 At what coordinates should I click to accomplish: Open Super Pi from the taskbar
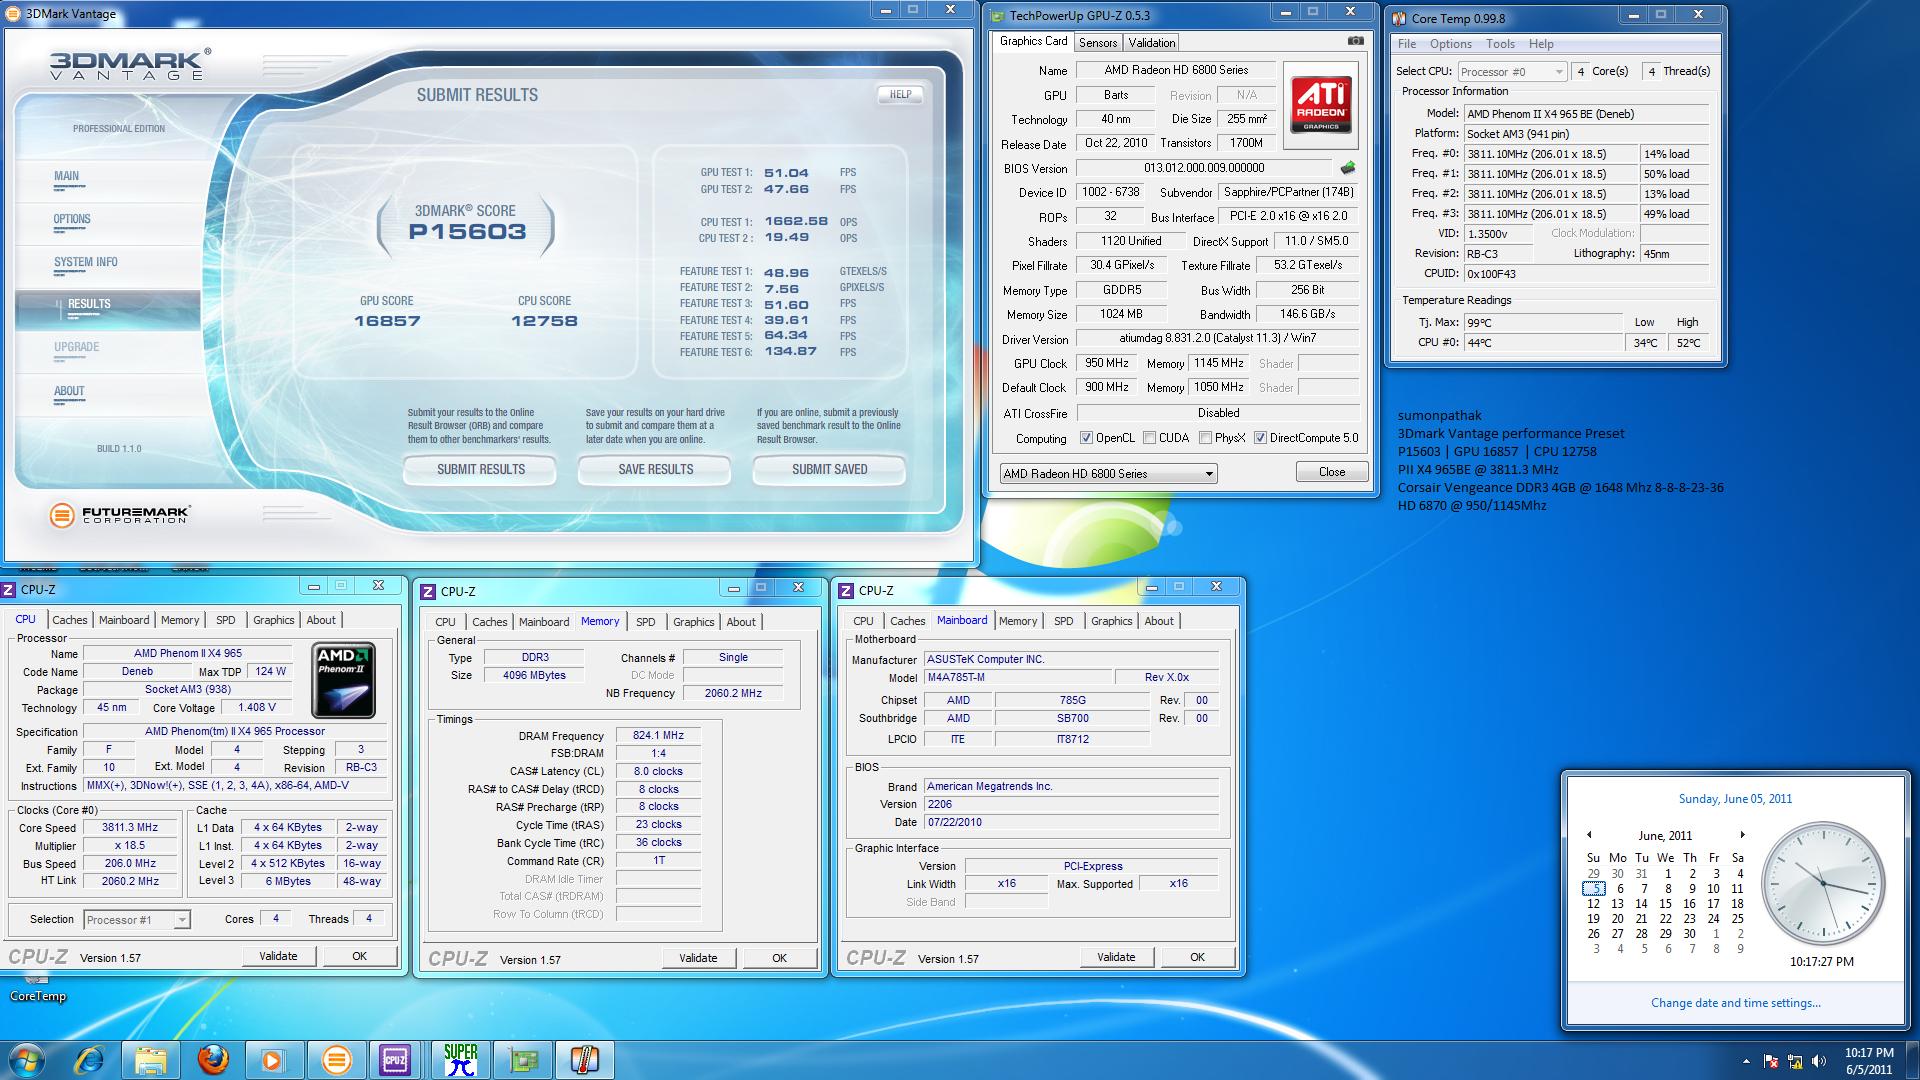[460, 1059]
